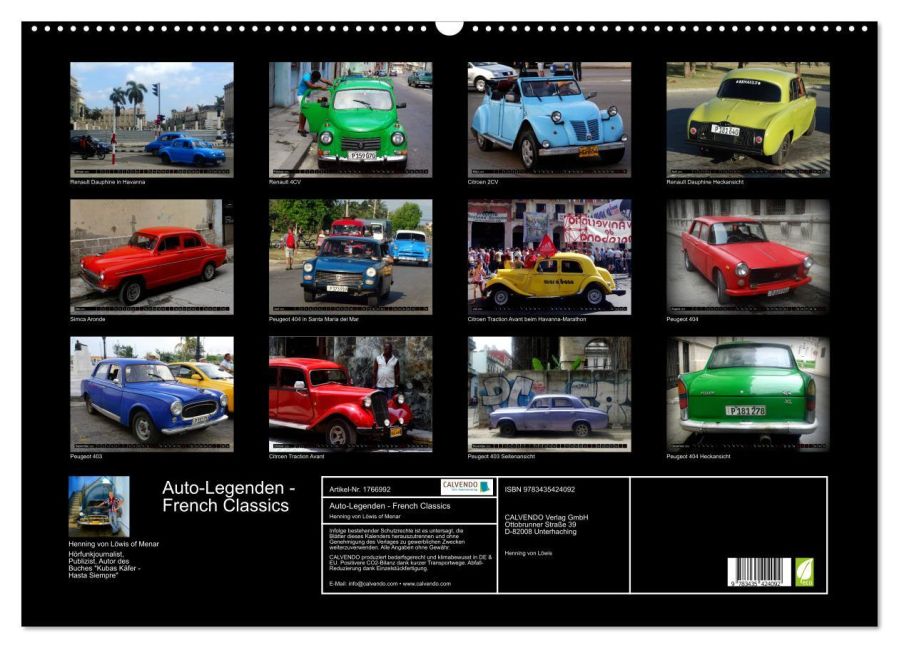
Task: Click the green eco leaf logo
Action: coord(804,572)
